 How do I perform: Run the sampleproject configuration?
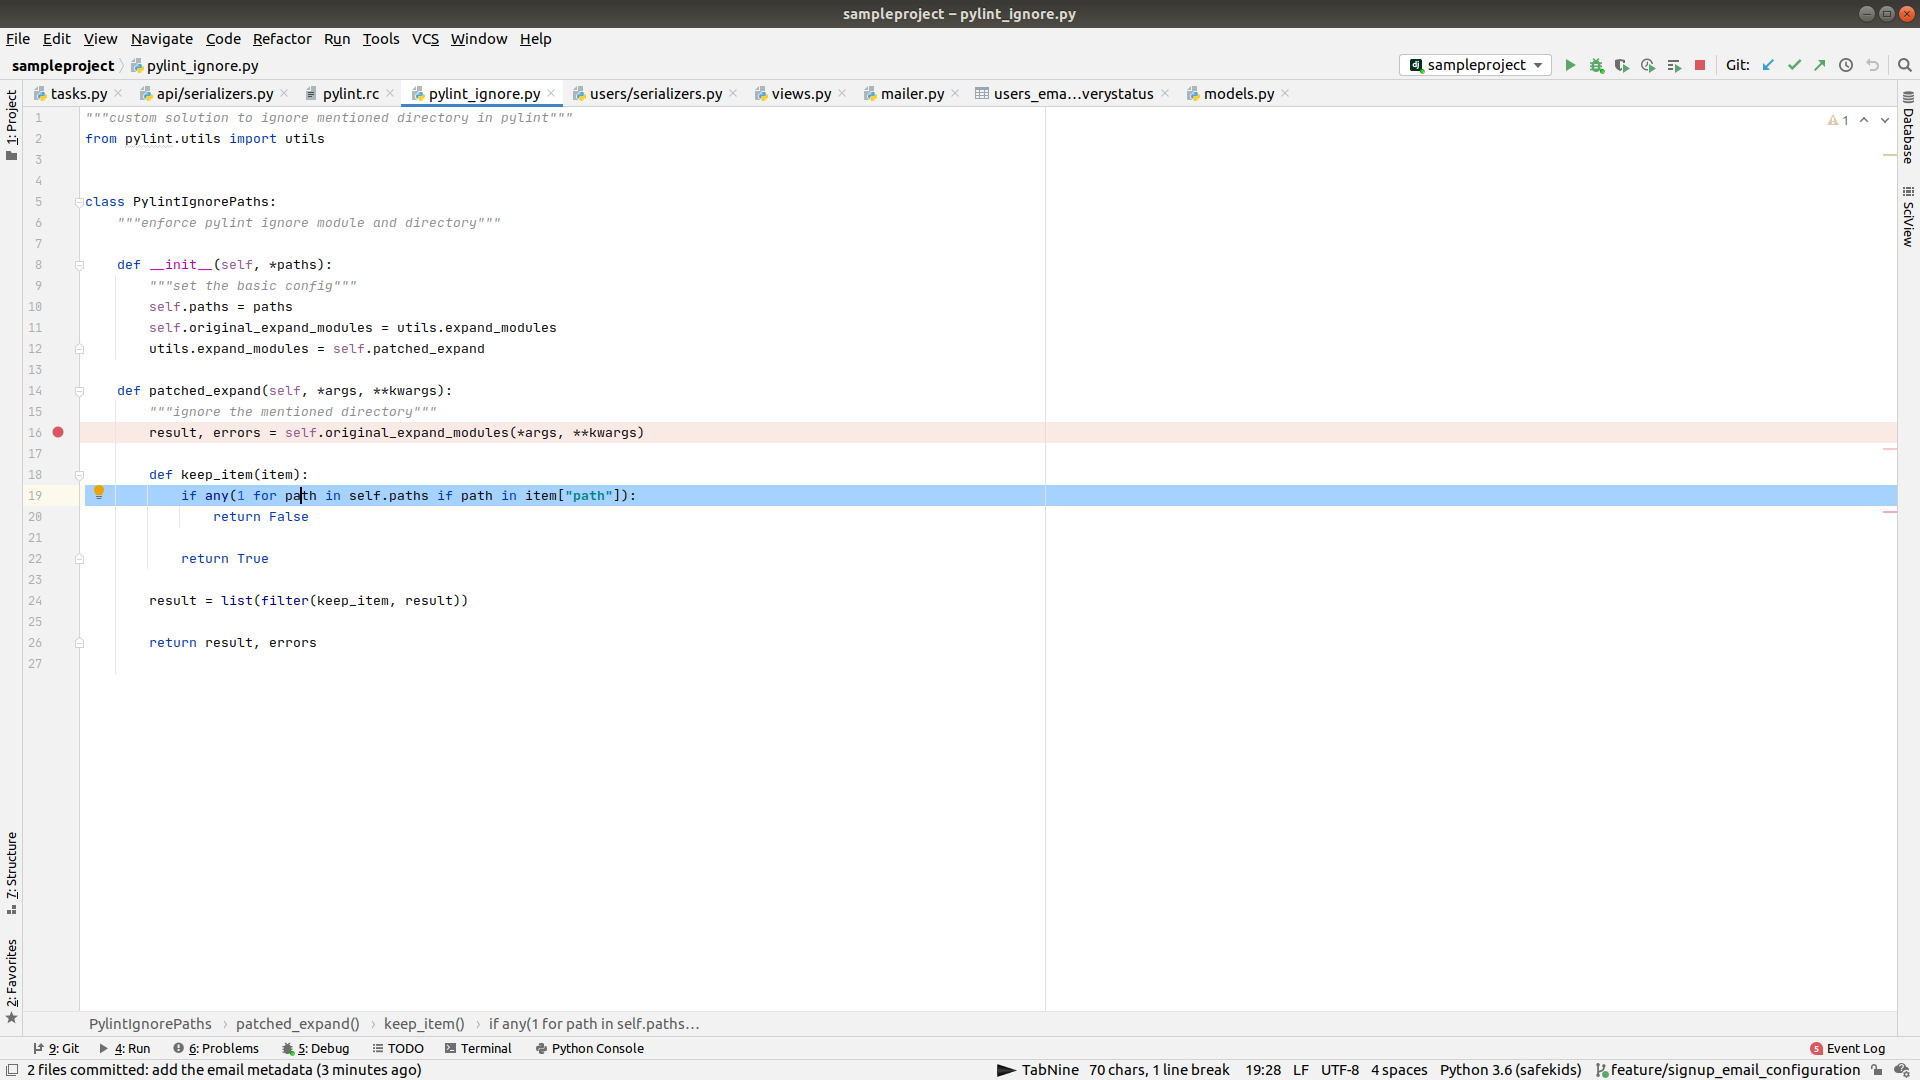[x=1570, y=65]
